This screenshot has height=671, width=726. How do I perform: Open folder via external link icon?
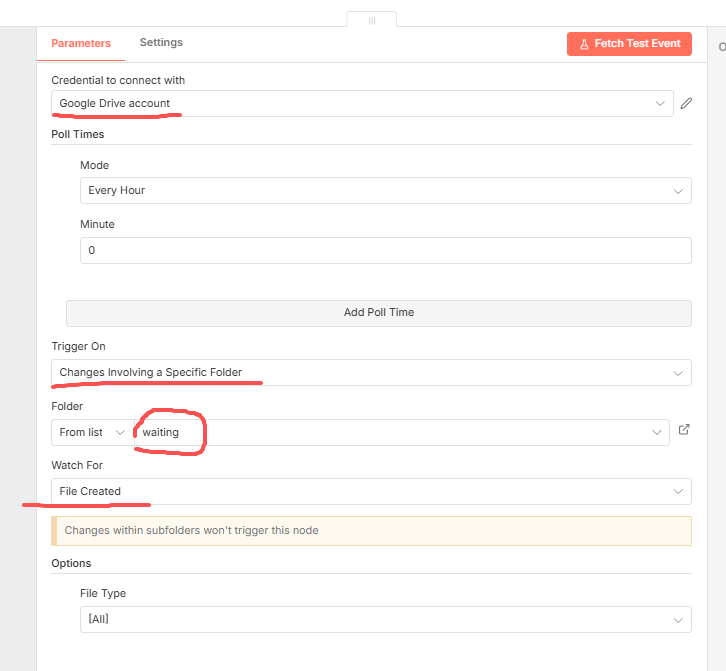click(684, 430)
